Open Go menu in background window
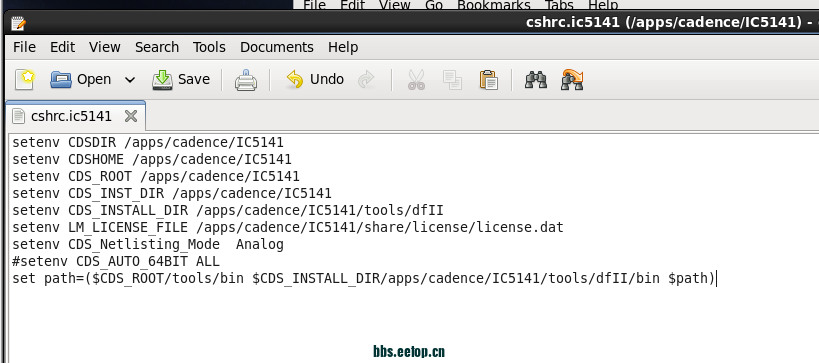The height and width of the screenshot is (363, 819). 434,5
